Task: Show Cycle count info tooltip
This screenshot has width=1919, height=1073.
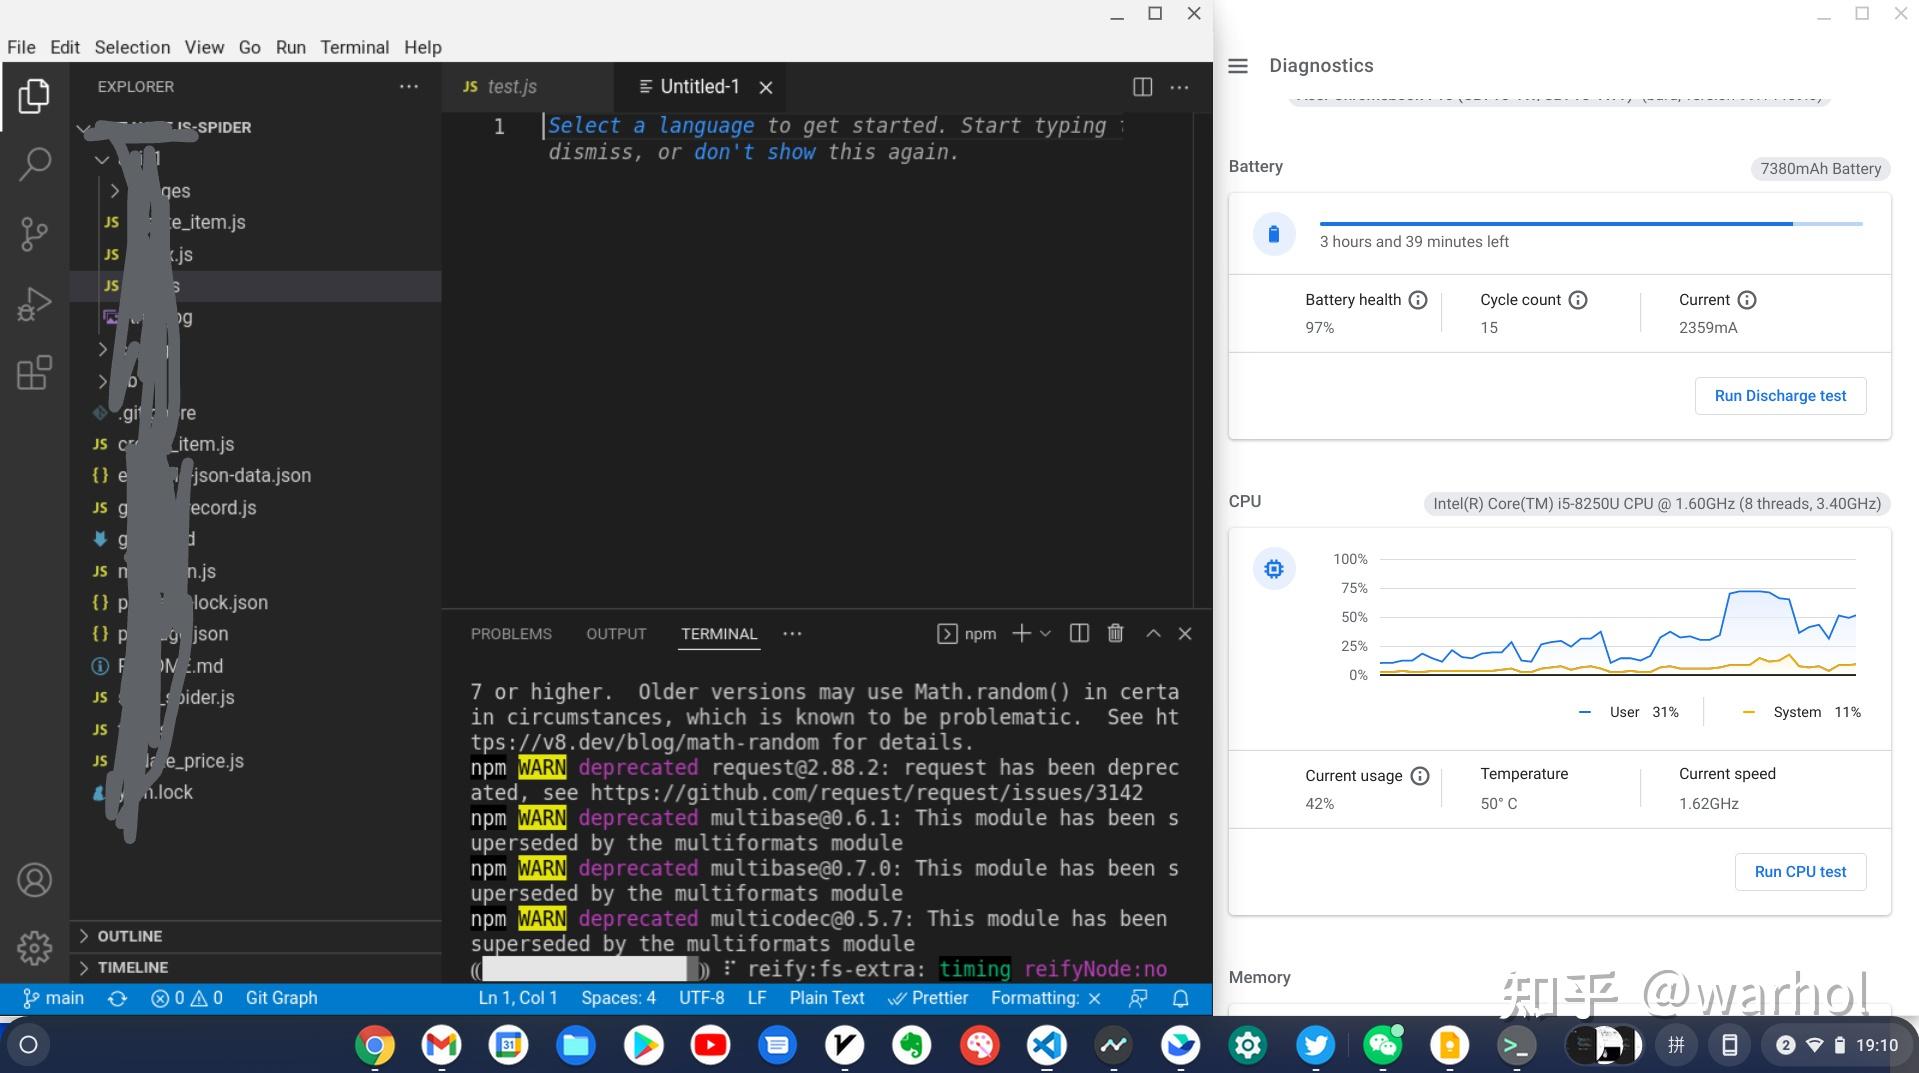Action: [x=1578, y=300]
